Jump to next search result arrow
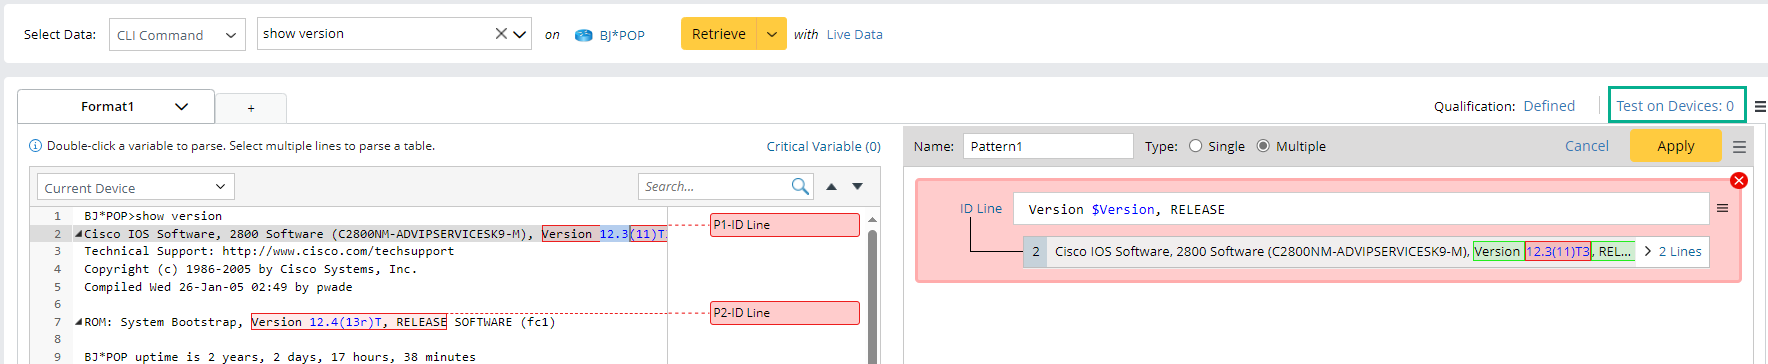1768x364 pixels. pos(858,186)
